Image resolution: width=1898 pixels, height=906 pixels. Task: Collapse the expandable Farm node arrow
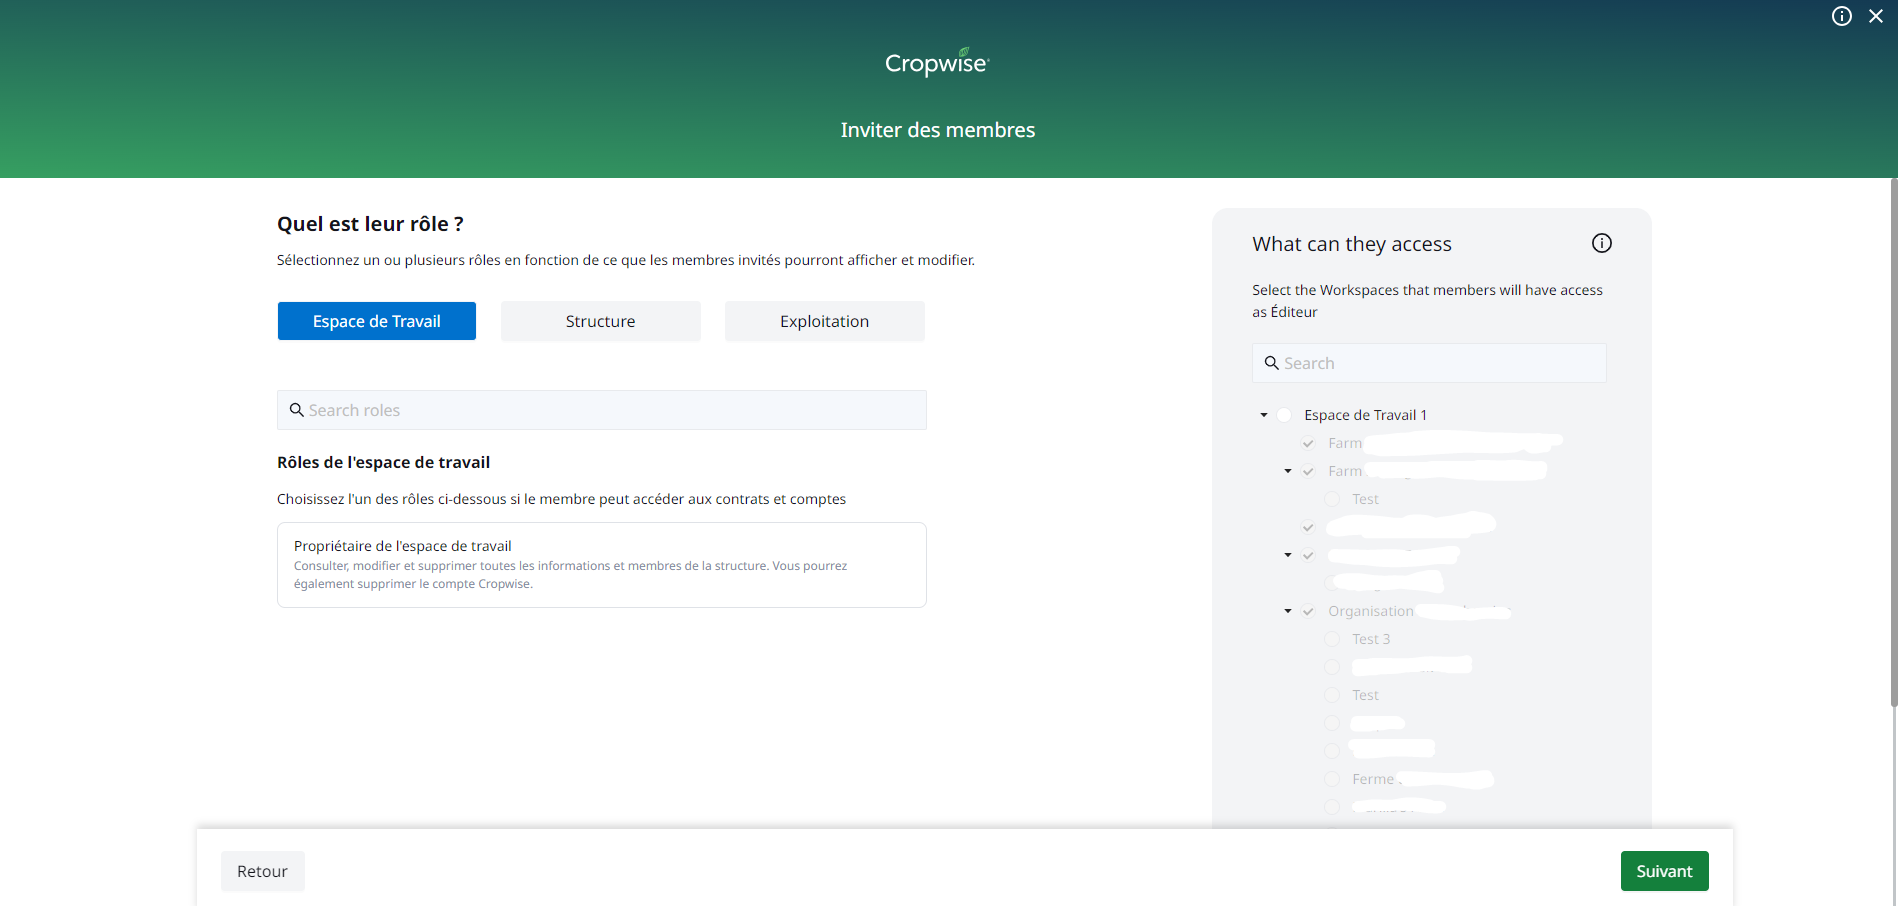pyautogui.click(x=1288, y=471)
